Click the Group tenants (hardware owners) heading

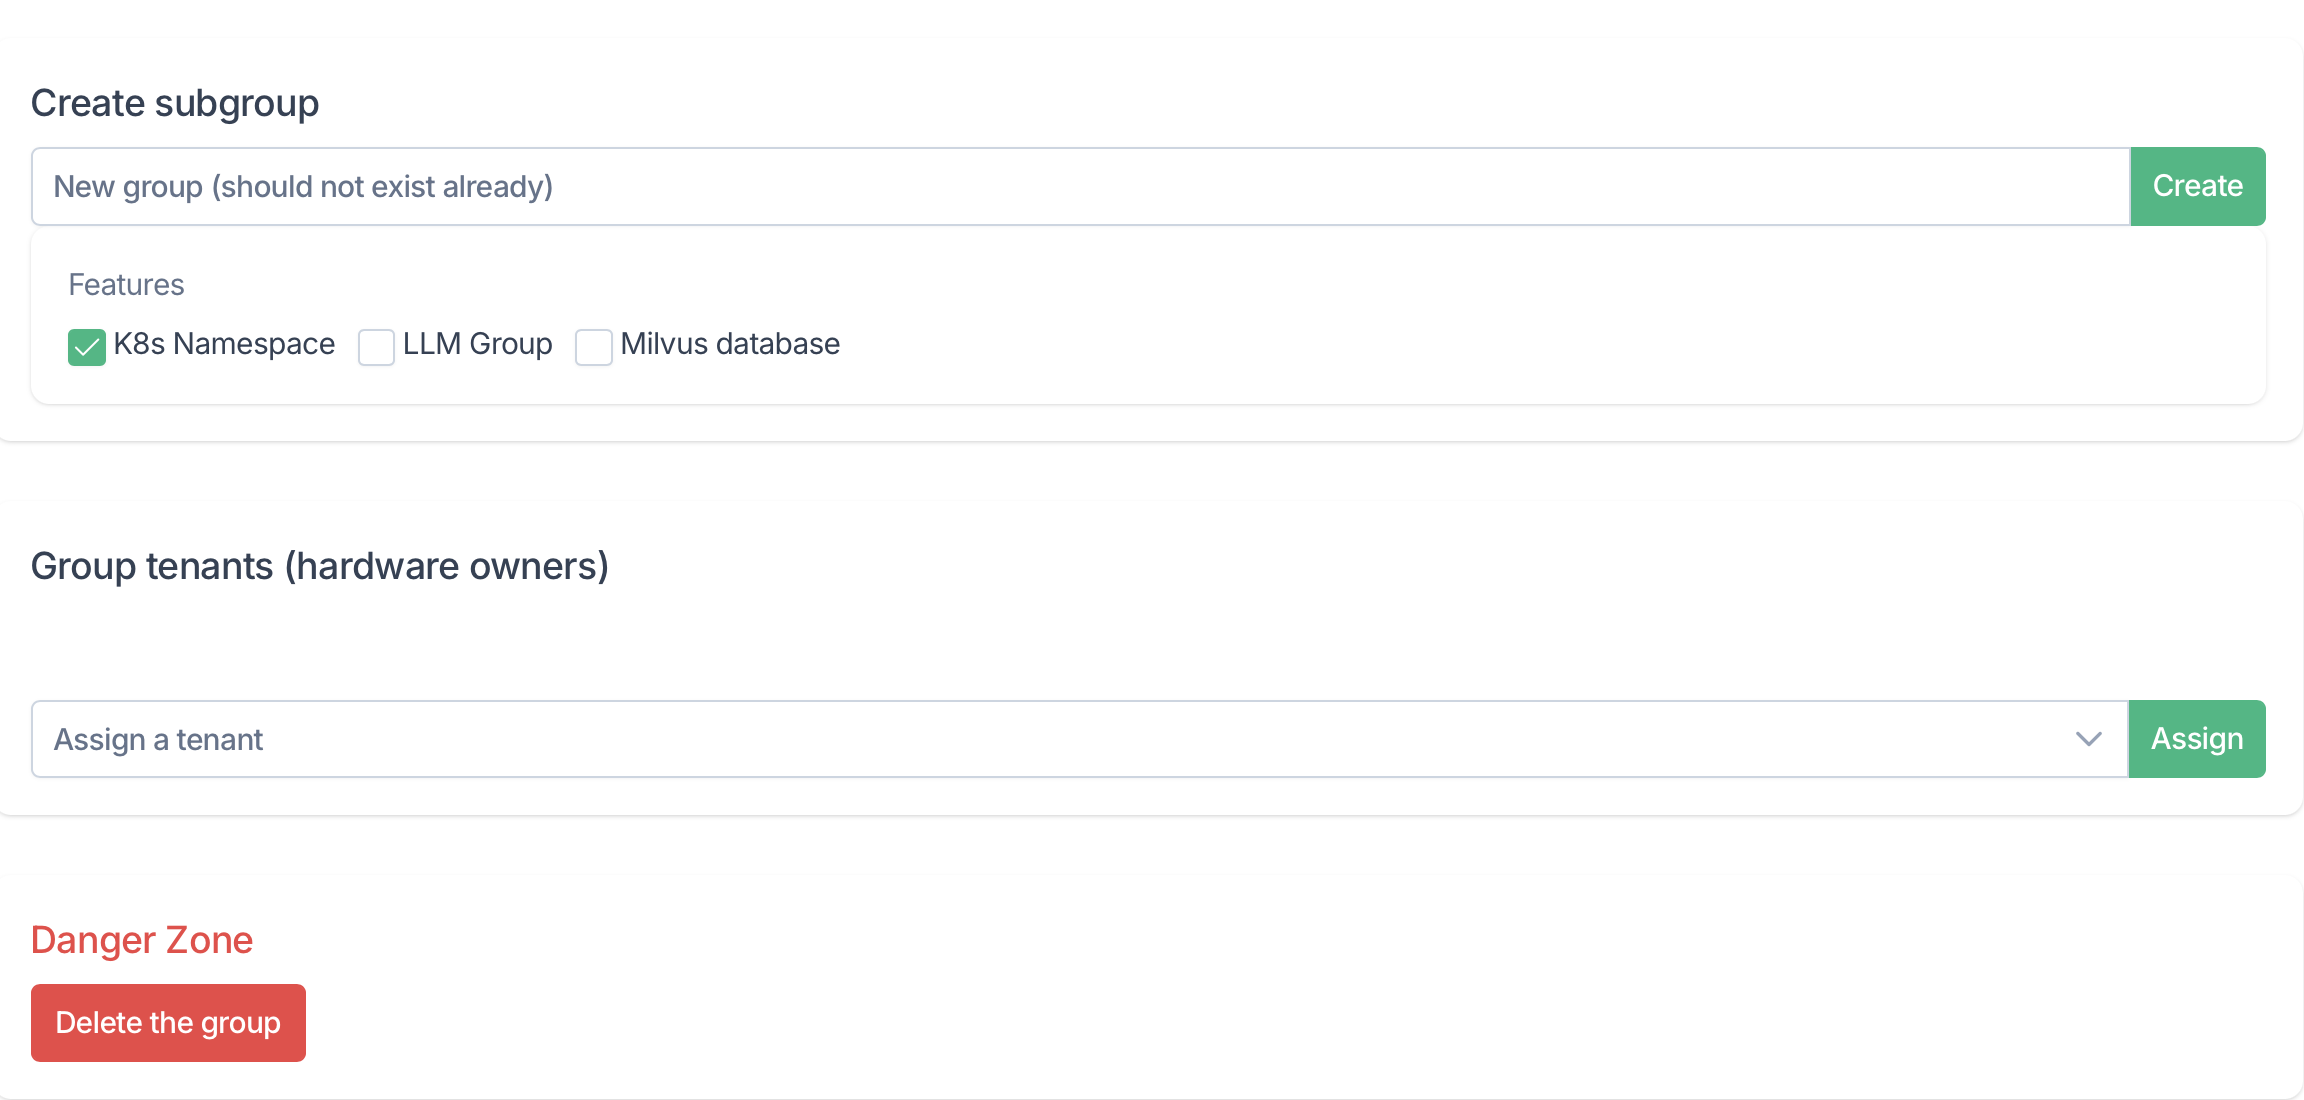(x=320, y=566)
